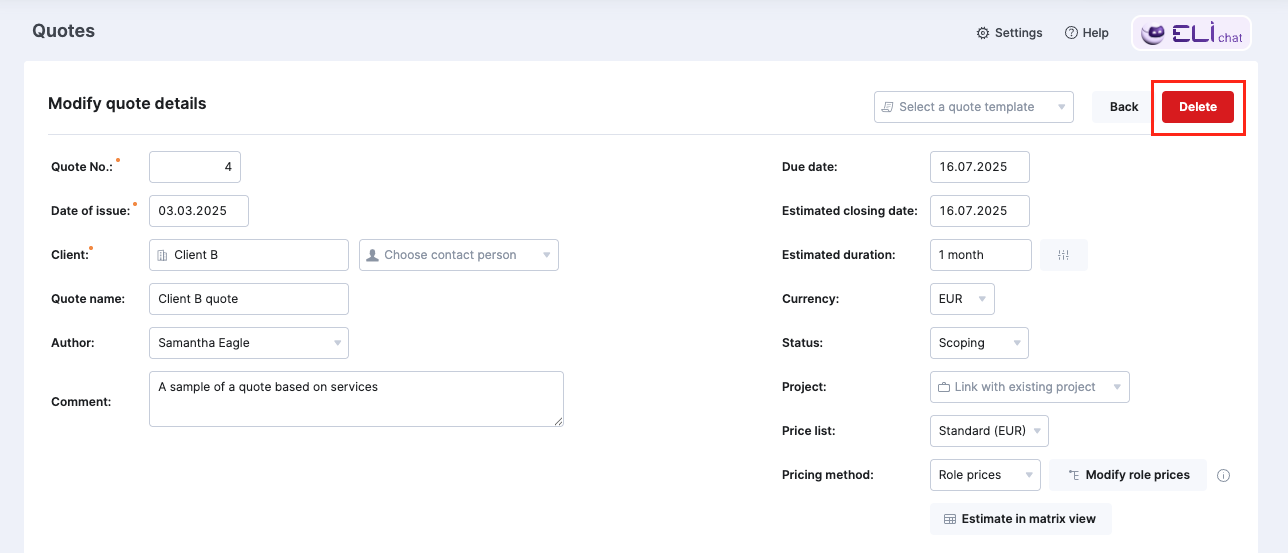Screen dimensions: 1288x553
Task: Click the briefcase icon in Project field
Action: coord(944,387)
